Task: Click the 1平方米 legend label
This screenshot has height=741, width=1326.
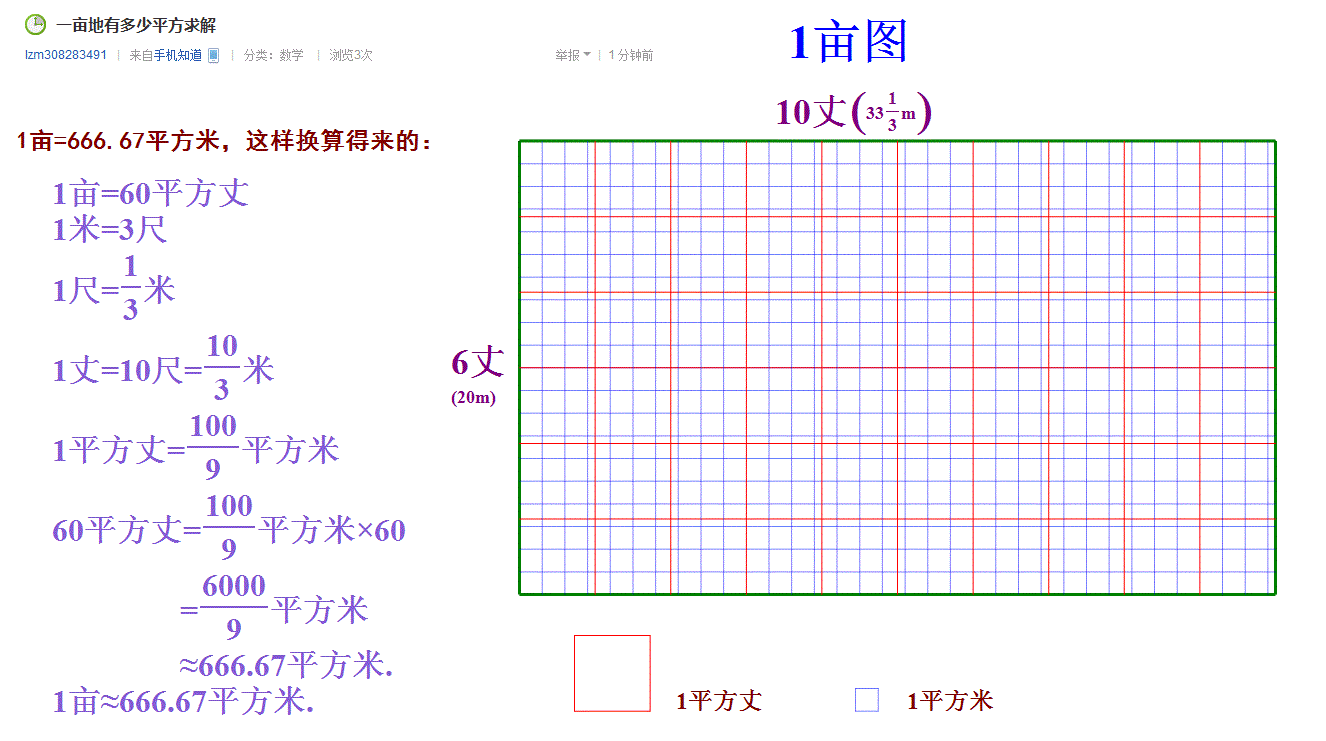Action: click(x=950, y=701)
